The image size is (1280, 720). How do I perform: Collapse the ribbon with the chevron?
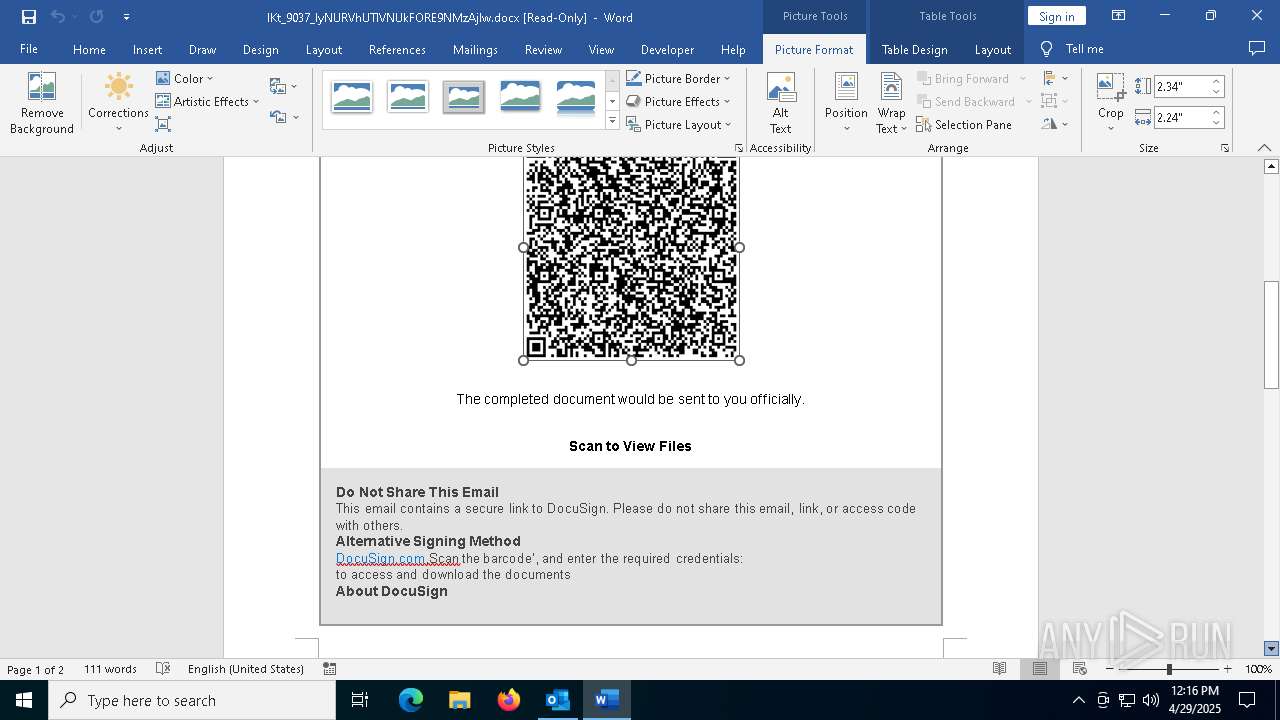(1265, 148)
